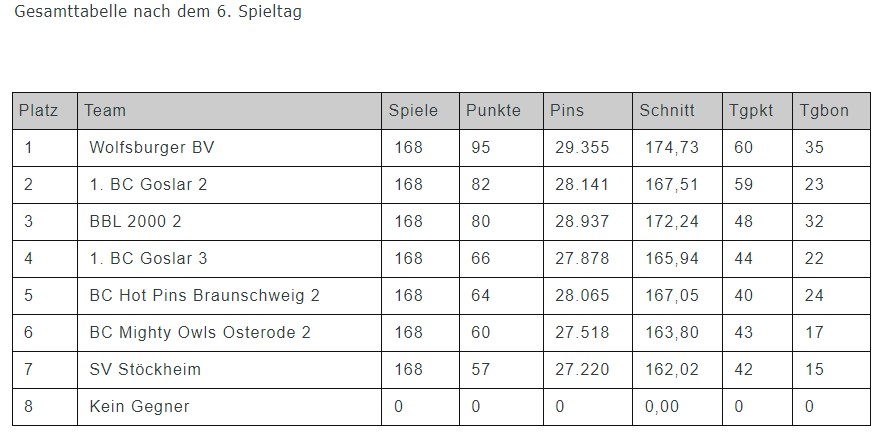Click the points value 95
Image resolution: width=885 pixels, height=437 pixels.
tap(481, 148)
